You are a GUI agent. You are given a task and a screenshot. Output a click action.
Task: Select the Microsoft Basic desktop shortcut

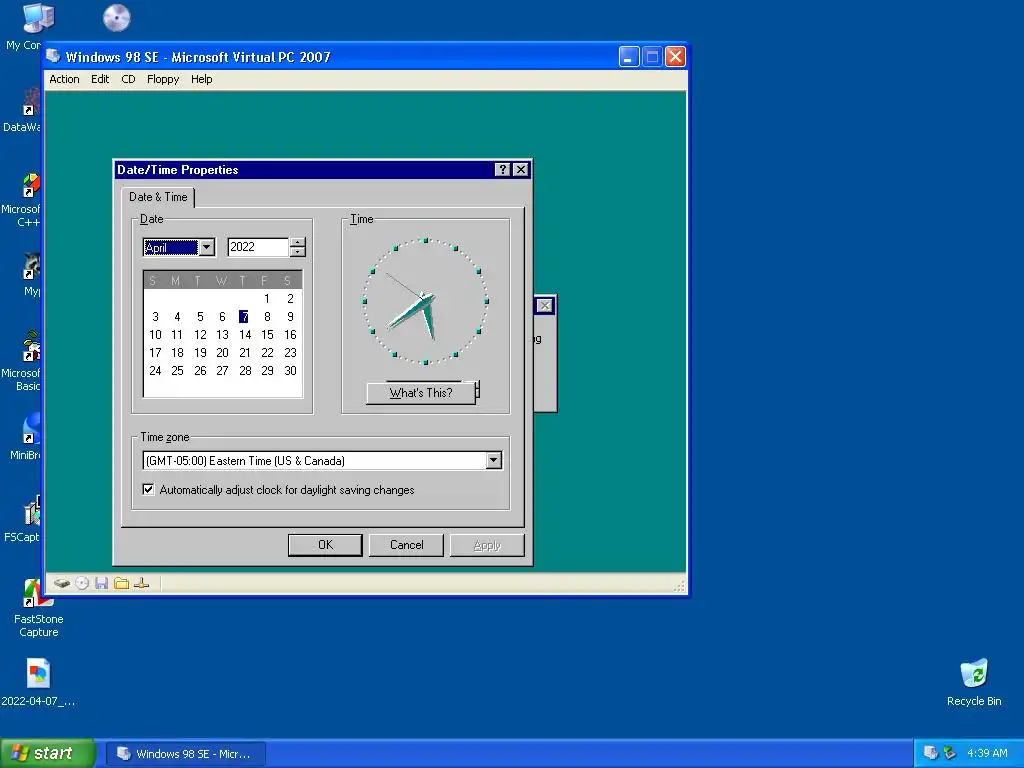(x=24, y=361)
